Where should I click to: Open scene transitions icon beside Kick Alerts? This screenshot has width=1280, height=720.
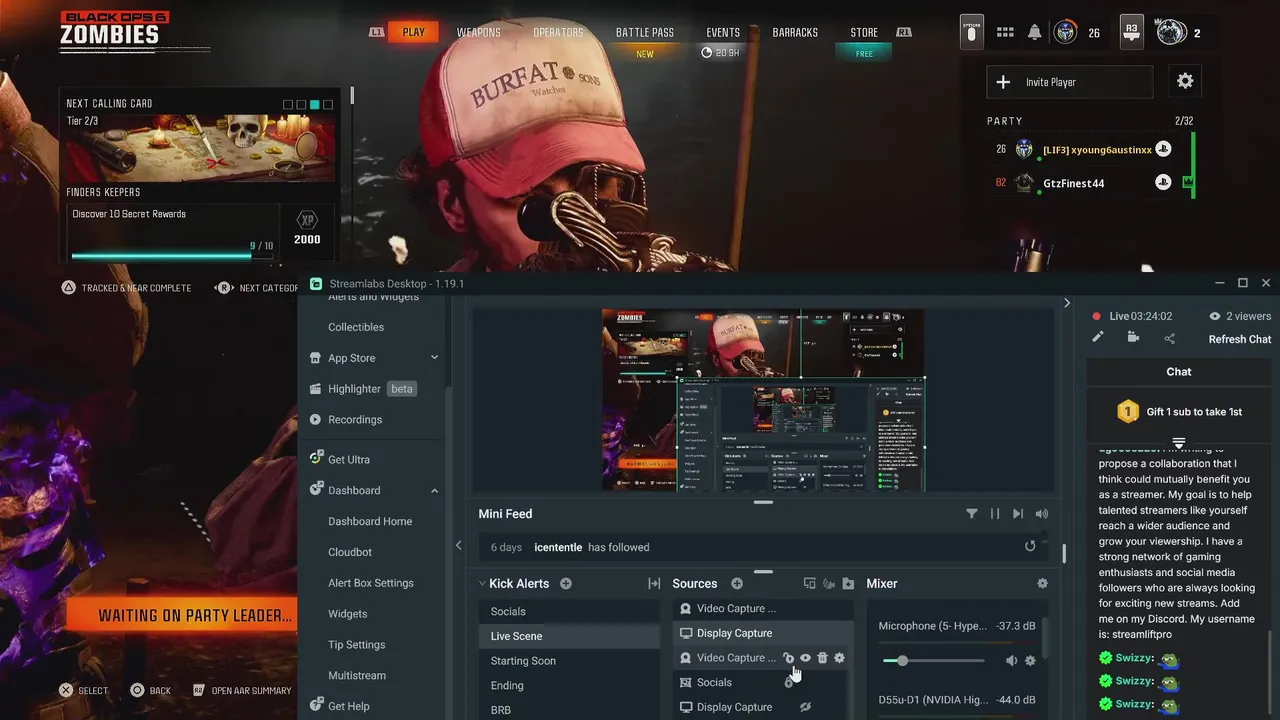tap(654, 584)
